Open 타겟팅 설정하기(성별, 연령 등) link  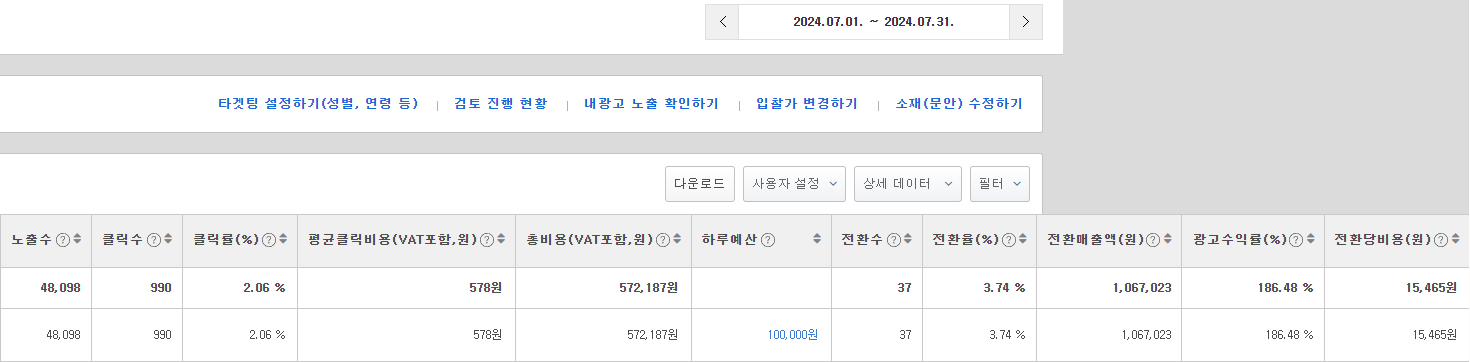click(318, 104)
